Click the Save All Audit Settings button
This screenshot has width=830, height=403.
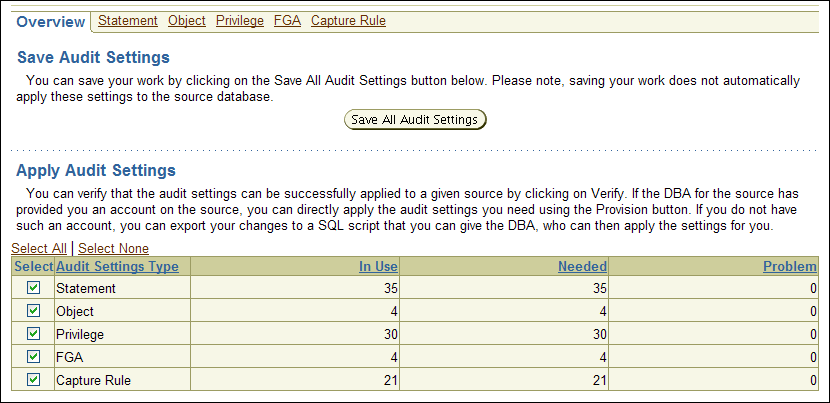coord(415,120)
